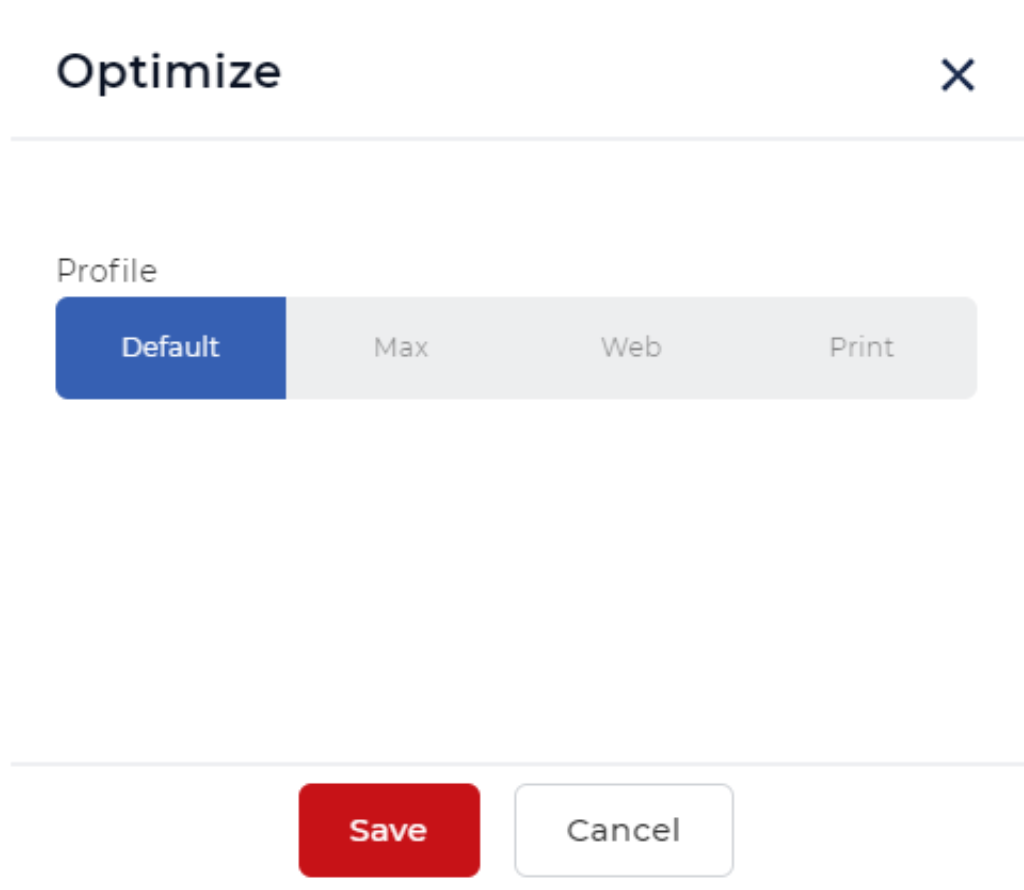
Task: Close the Optimize dialog with the X icon
Action: (x=957, y=75)
